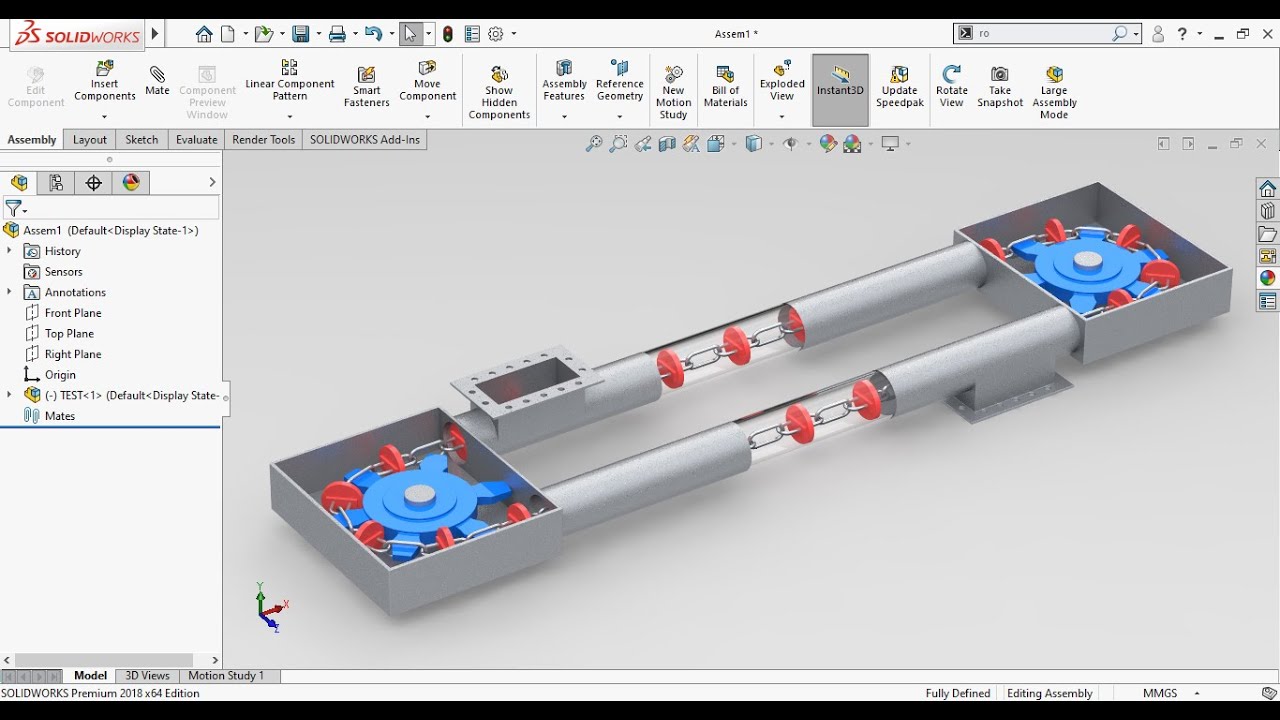Screen dimensions: 1280x720
Task: Open the DisplayManager tab
Action: (x=131, y=182)
